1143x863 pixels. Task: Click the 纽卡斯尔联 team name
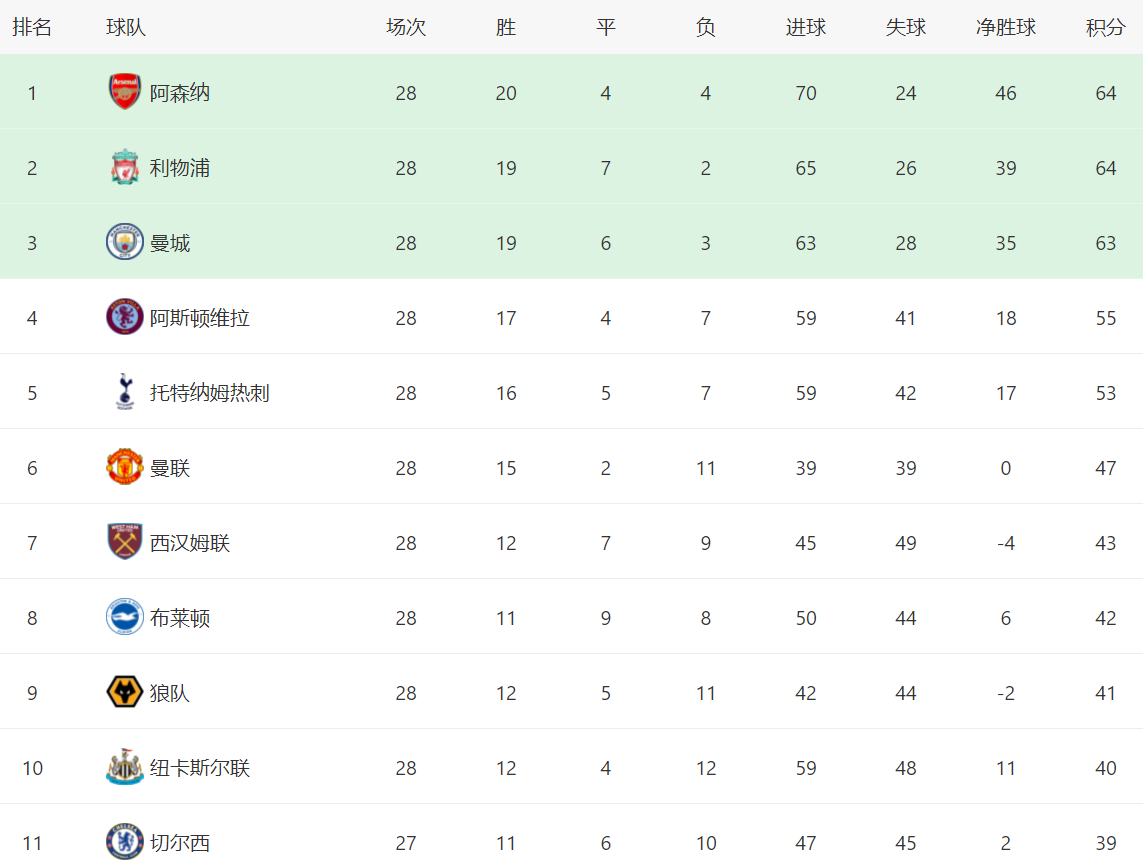tap(200, 768)
